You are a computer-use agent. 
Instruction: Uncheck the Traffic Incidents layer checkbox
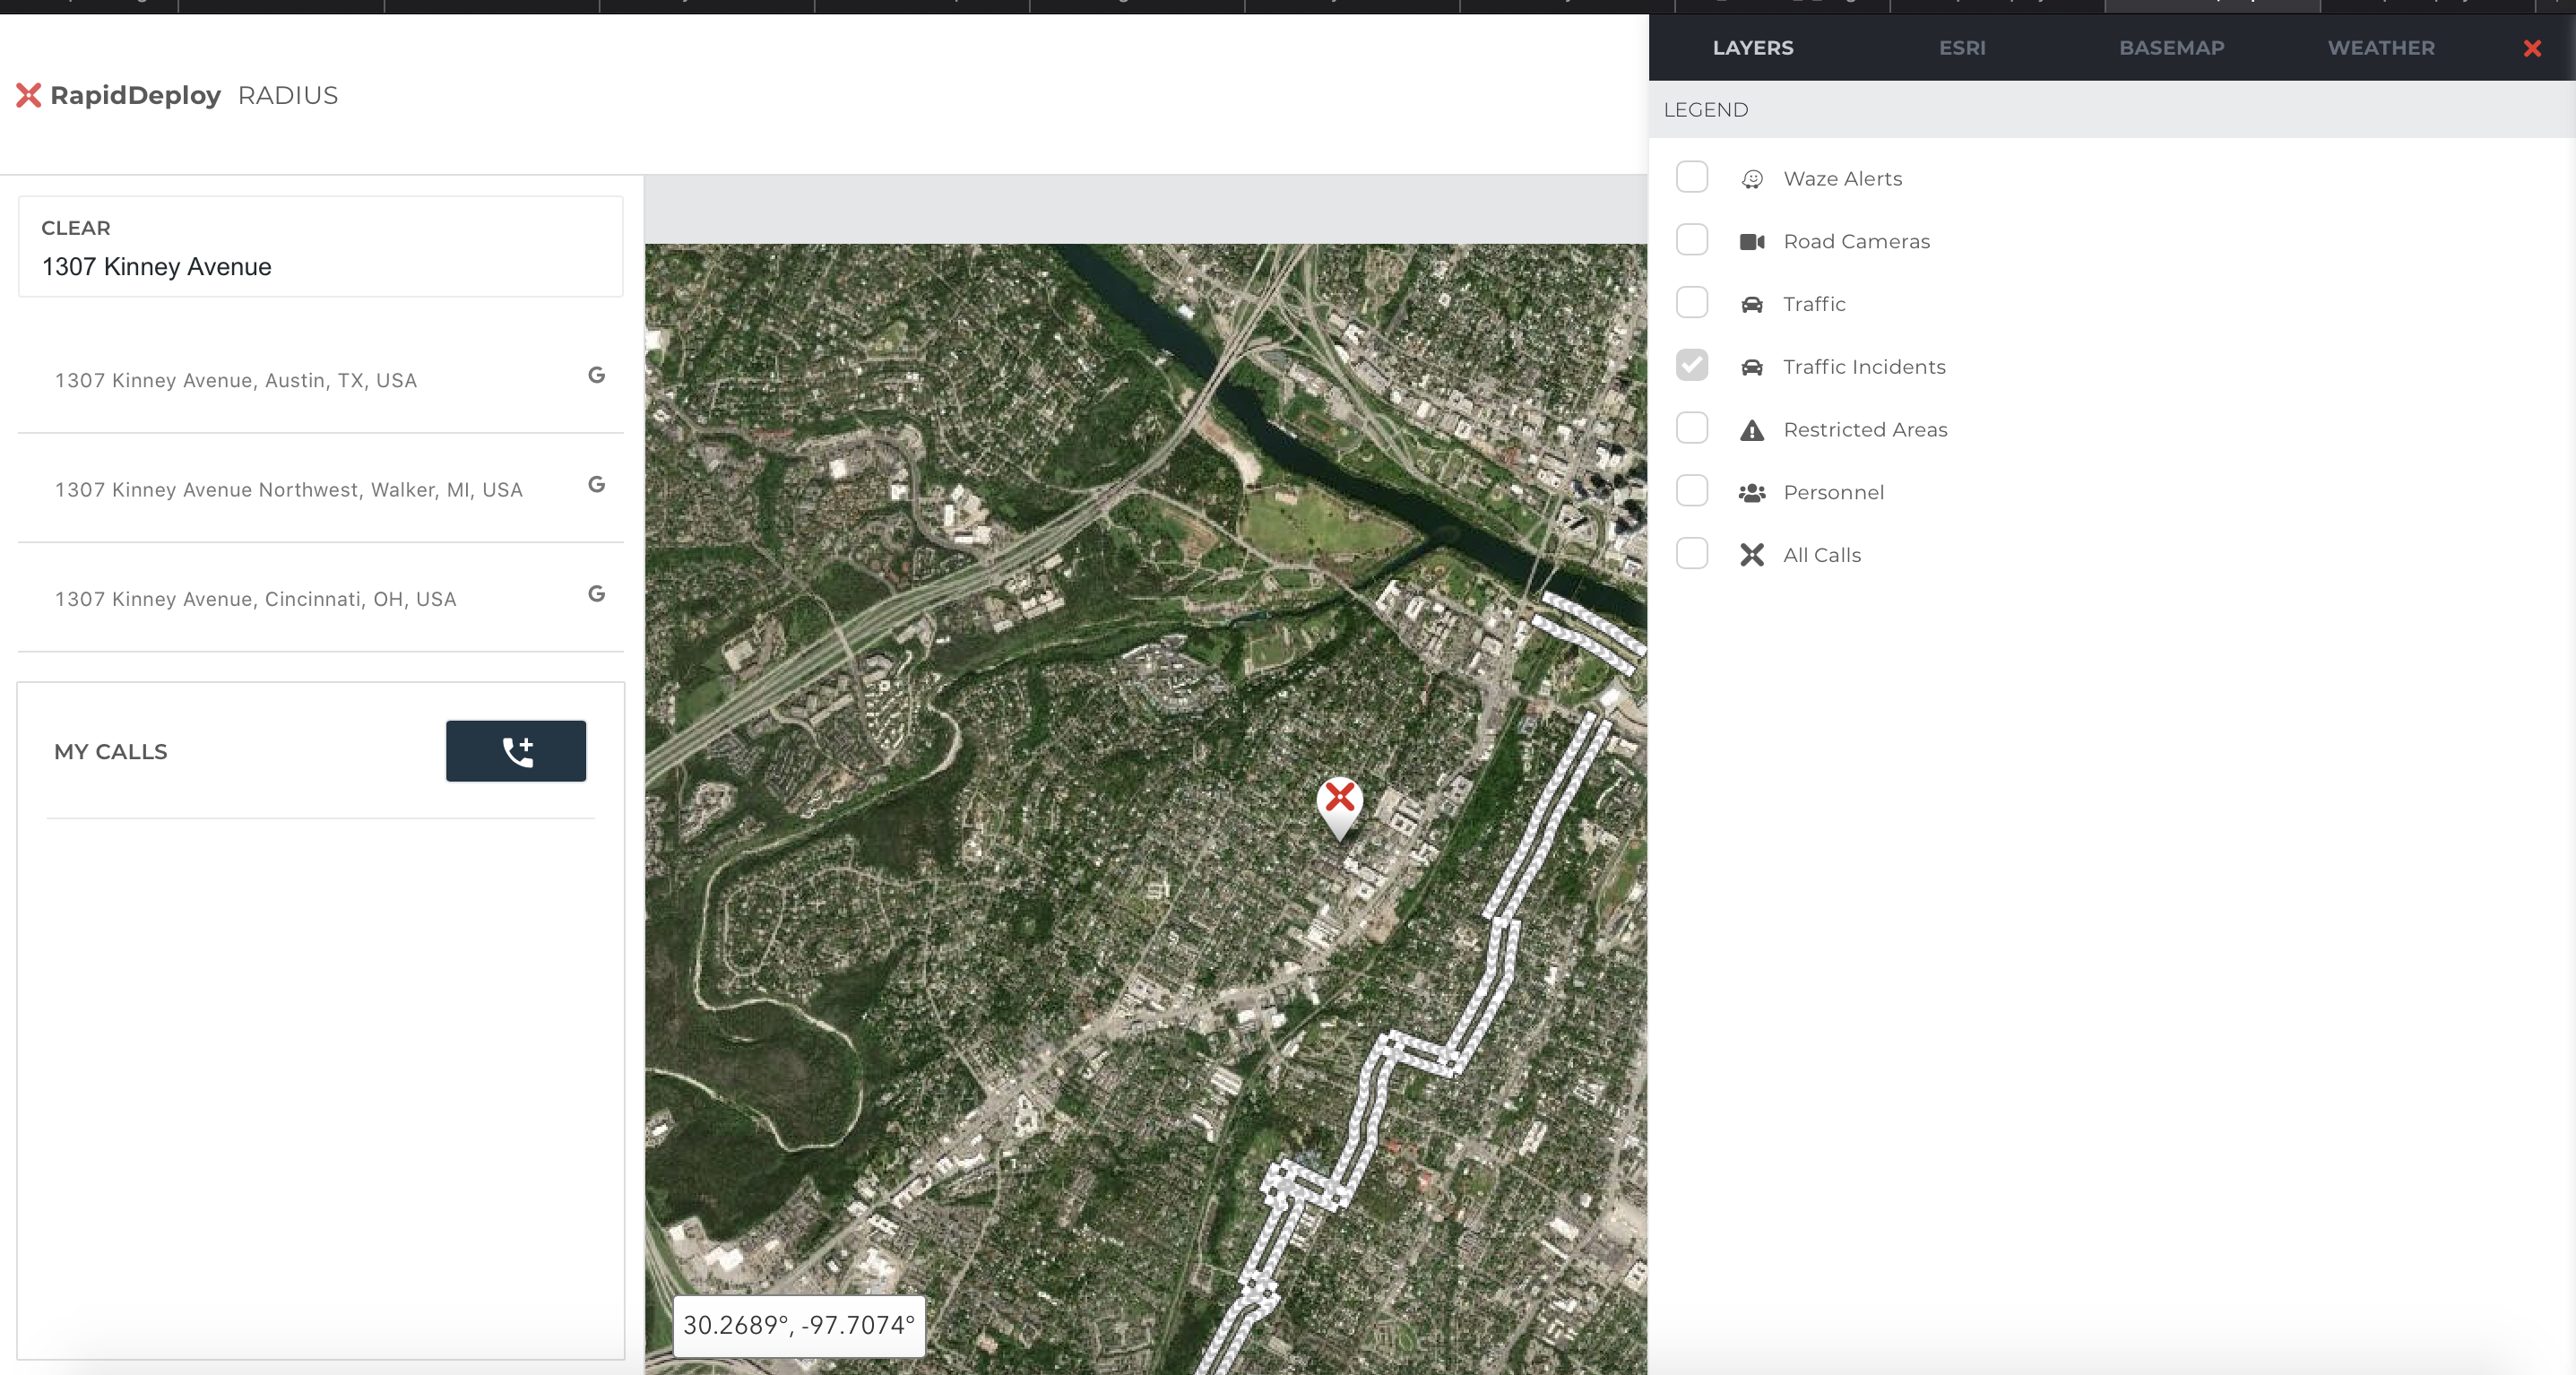pos(1691,366)
